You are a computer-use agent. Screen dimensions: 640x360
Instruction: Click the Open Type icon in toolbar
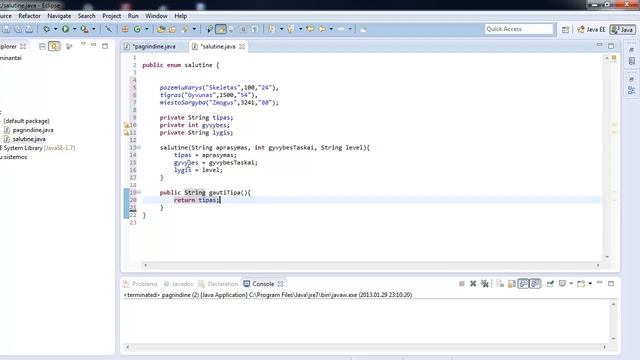pyautogui.click(x=161, y=29)
